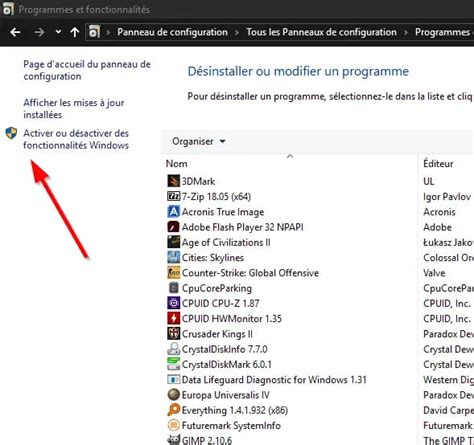Click the control panel icon in address bar

point(94,32)
